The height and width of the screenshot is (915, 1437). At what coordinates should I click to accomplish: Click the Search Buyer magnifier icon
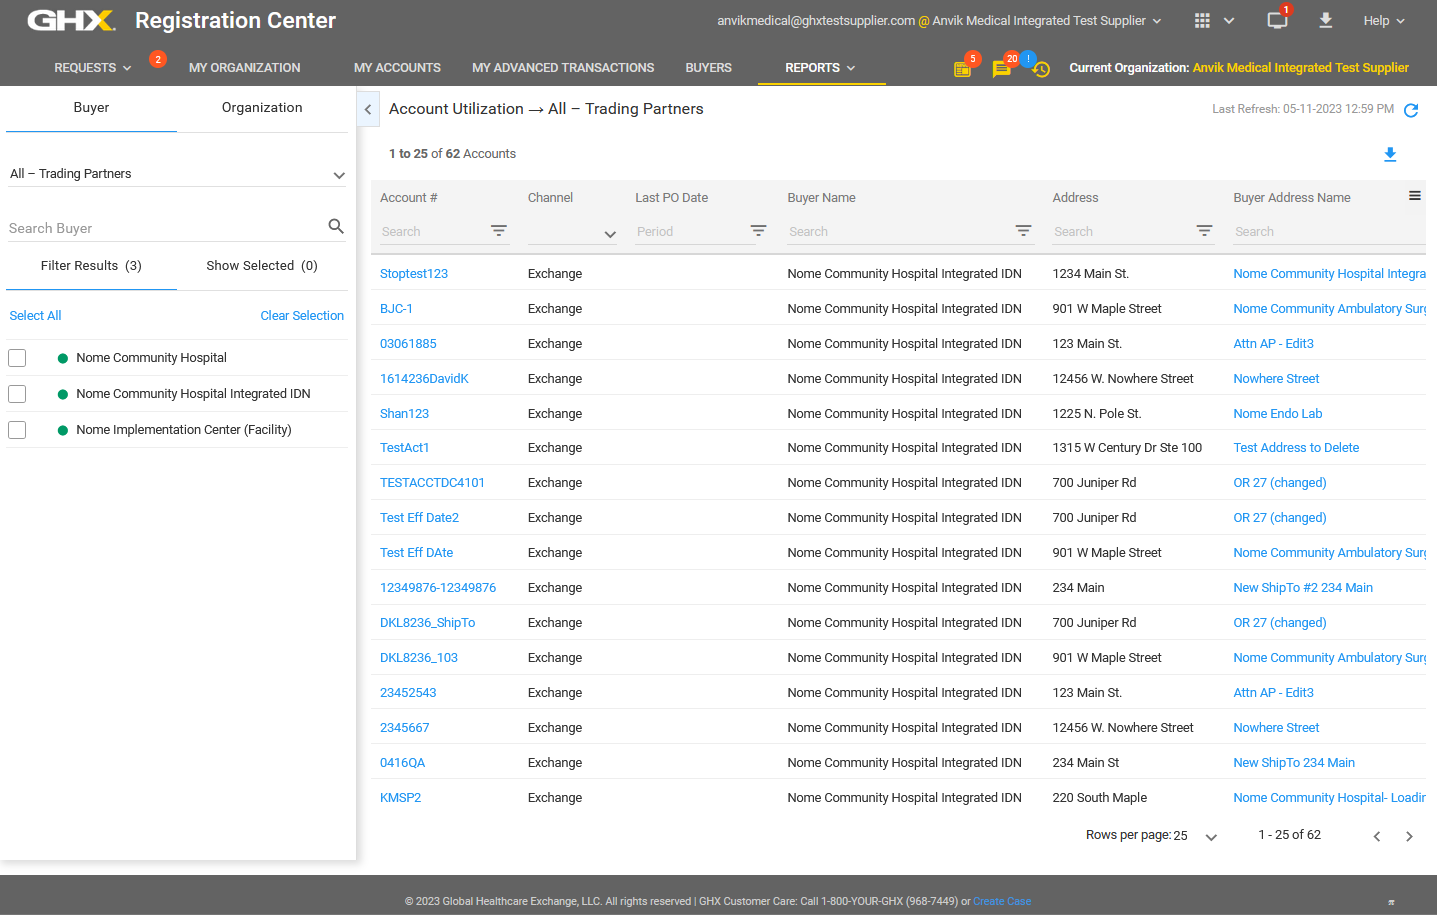pos(336,227)
